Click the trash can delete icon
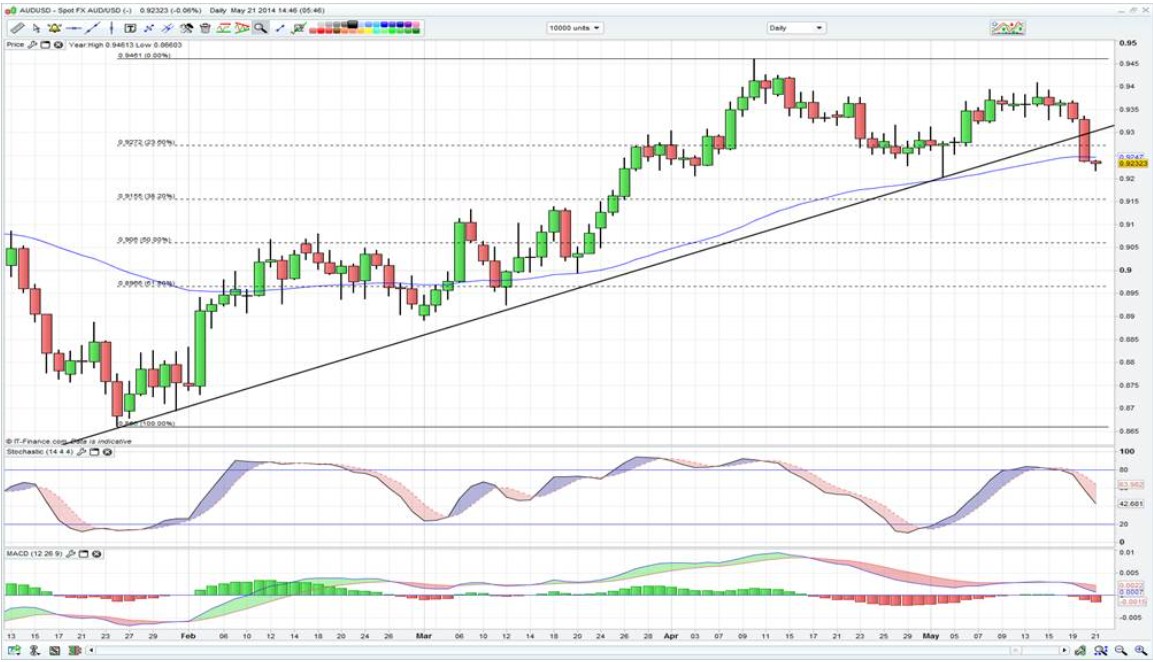This screenshot has width=1153, height=662. (205, 28)
